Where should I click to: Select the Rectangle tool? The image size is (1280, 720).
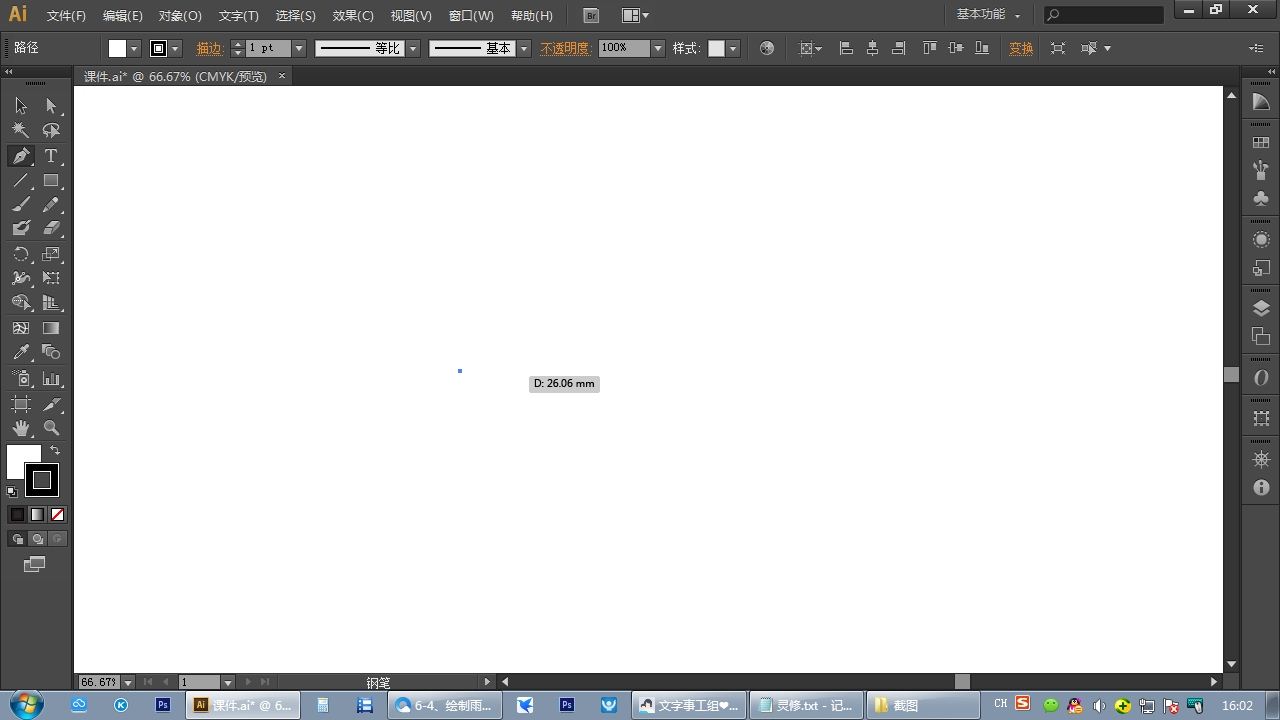click(51, 181)
